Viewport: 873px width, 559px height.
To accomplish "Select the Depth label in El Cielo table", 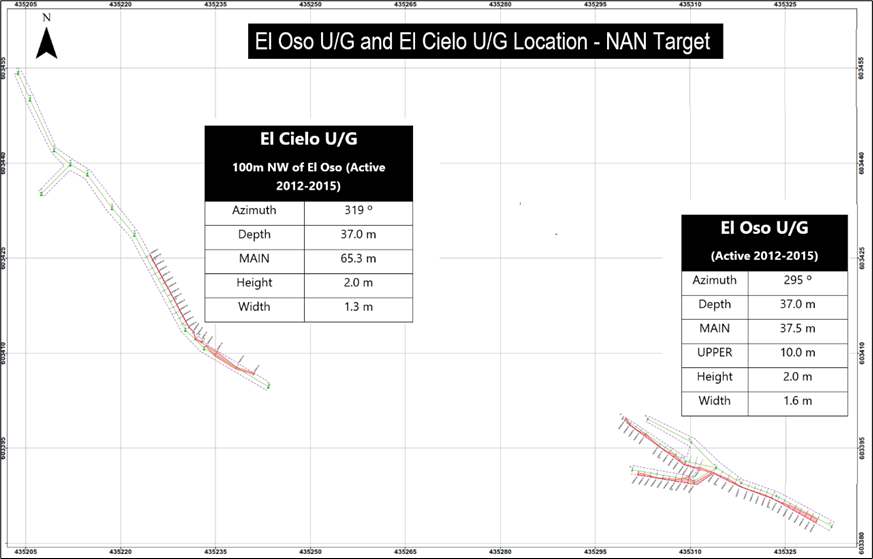I will point(254,235).
